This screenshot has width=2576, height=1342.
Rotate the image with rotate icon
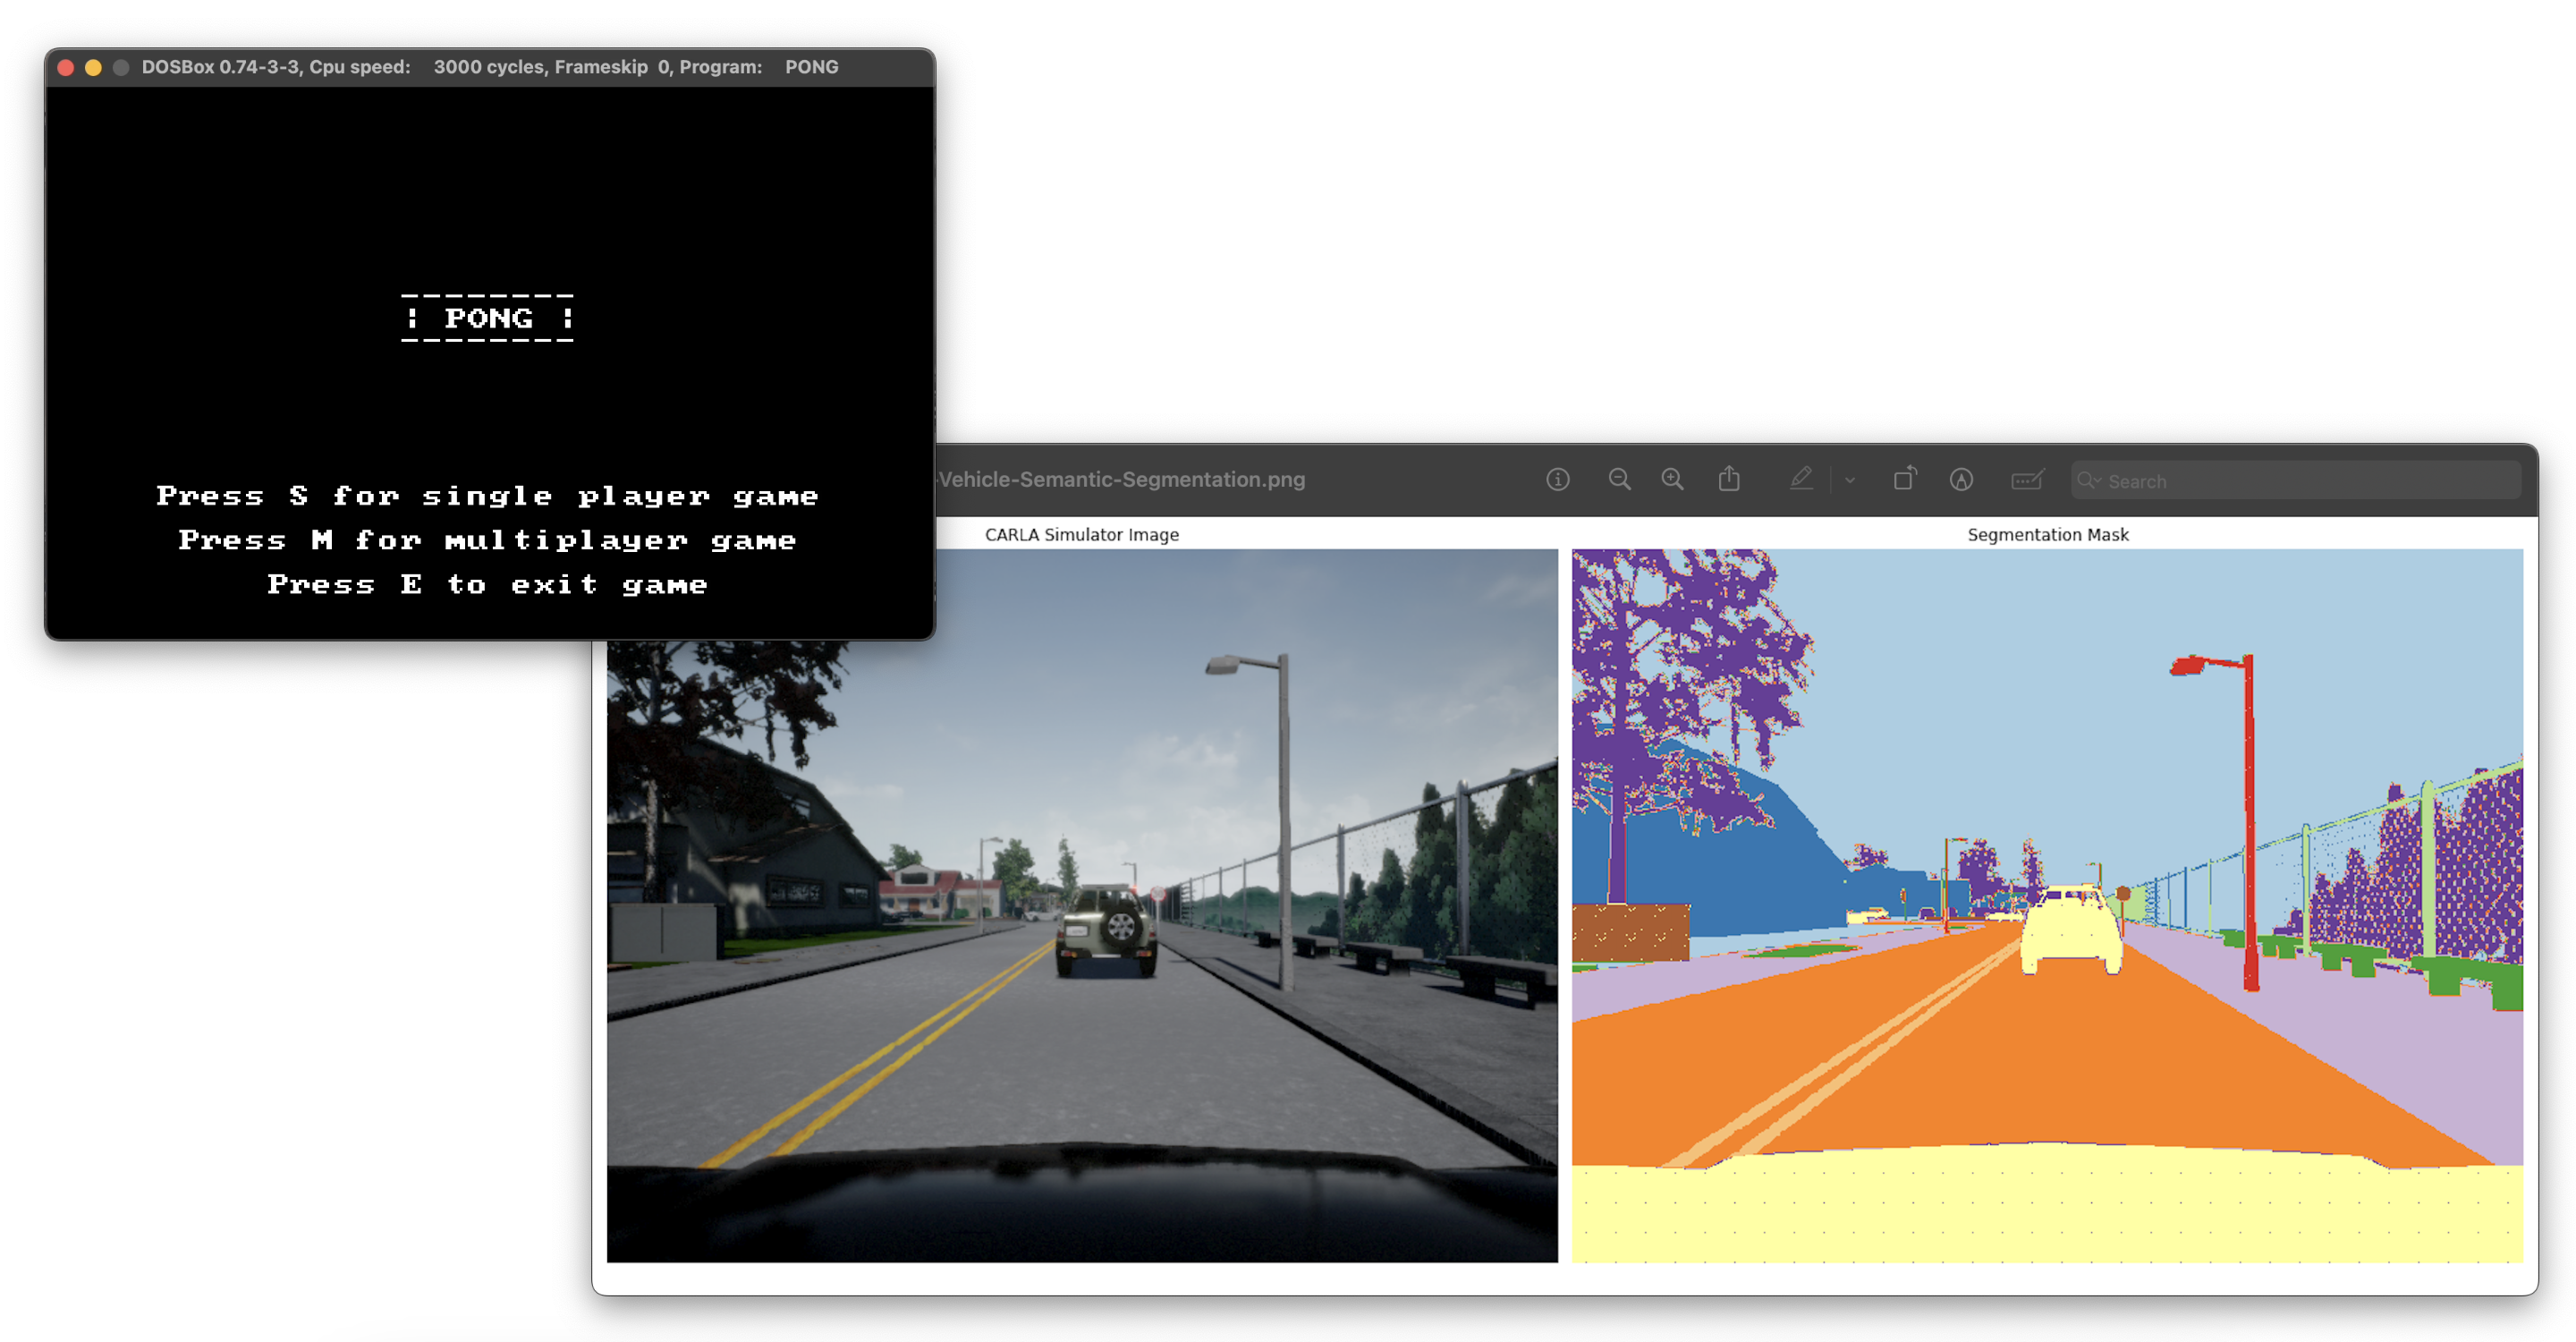1904,480
